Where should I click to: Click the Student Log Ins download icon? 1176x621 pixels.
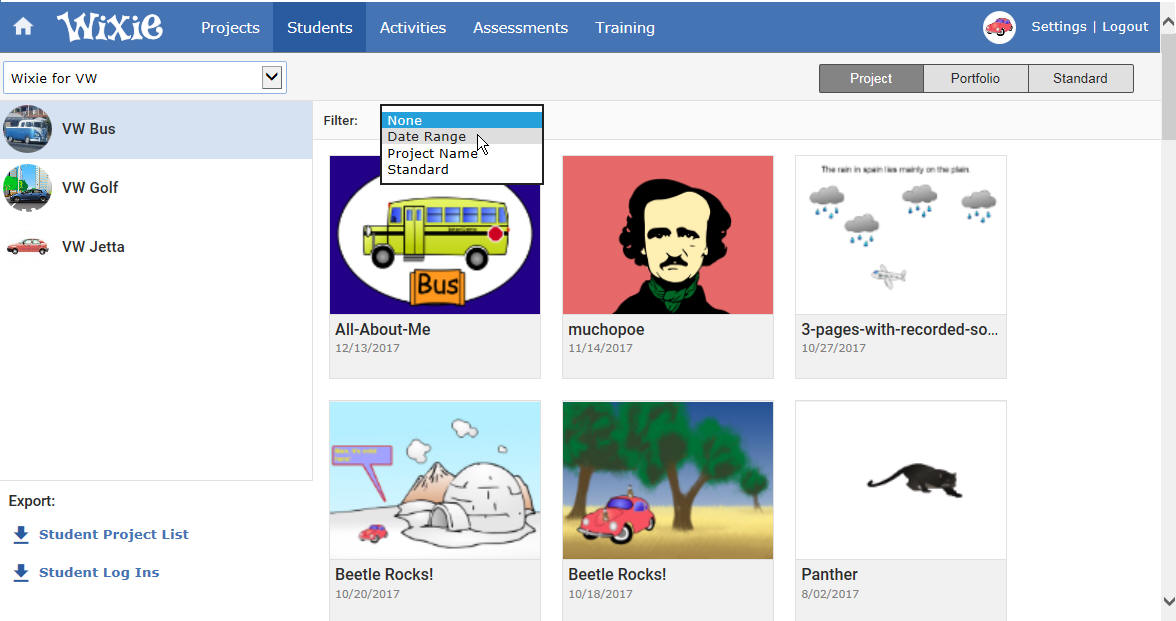(x=21, y=573)
